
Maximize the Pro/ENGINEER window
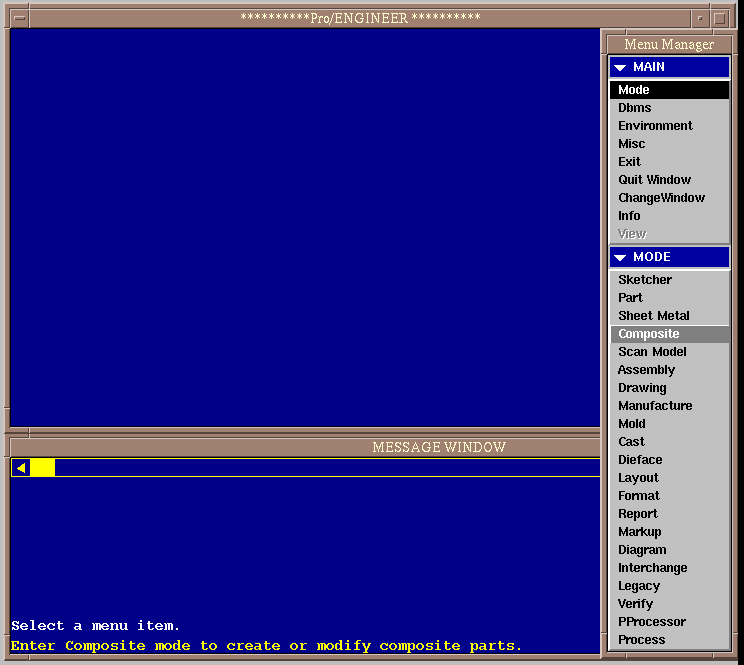(720, 18)
